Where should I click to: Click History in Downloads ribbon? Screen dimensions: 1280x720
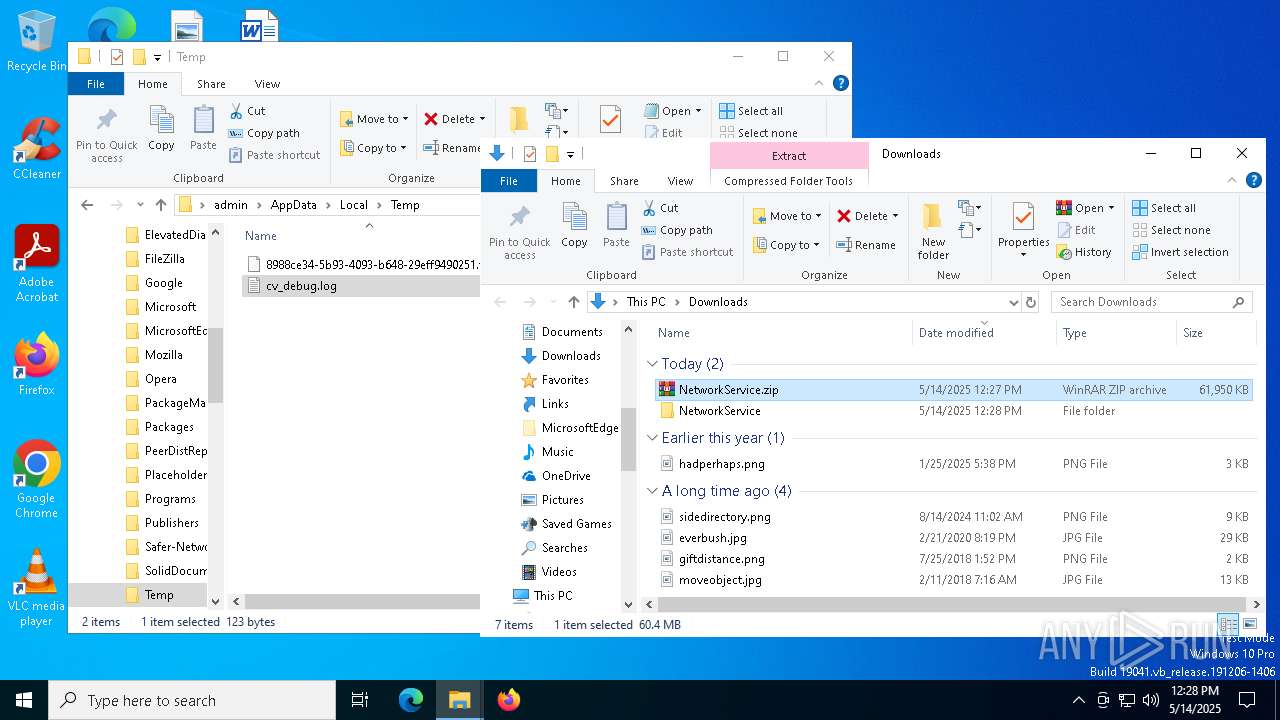[1084, 252]
